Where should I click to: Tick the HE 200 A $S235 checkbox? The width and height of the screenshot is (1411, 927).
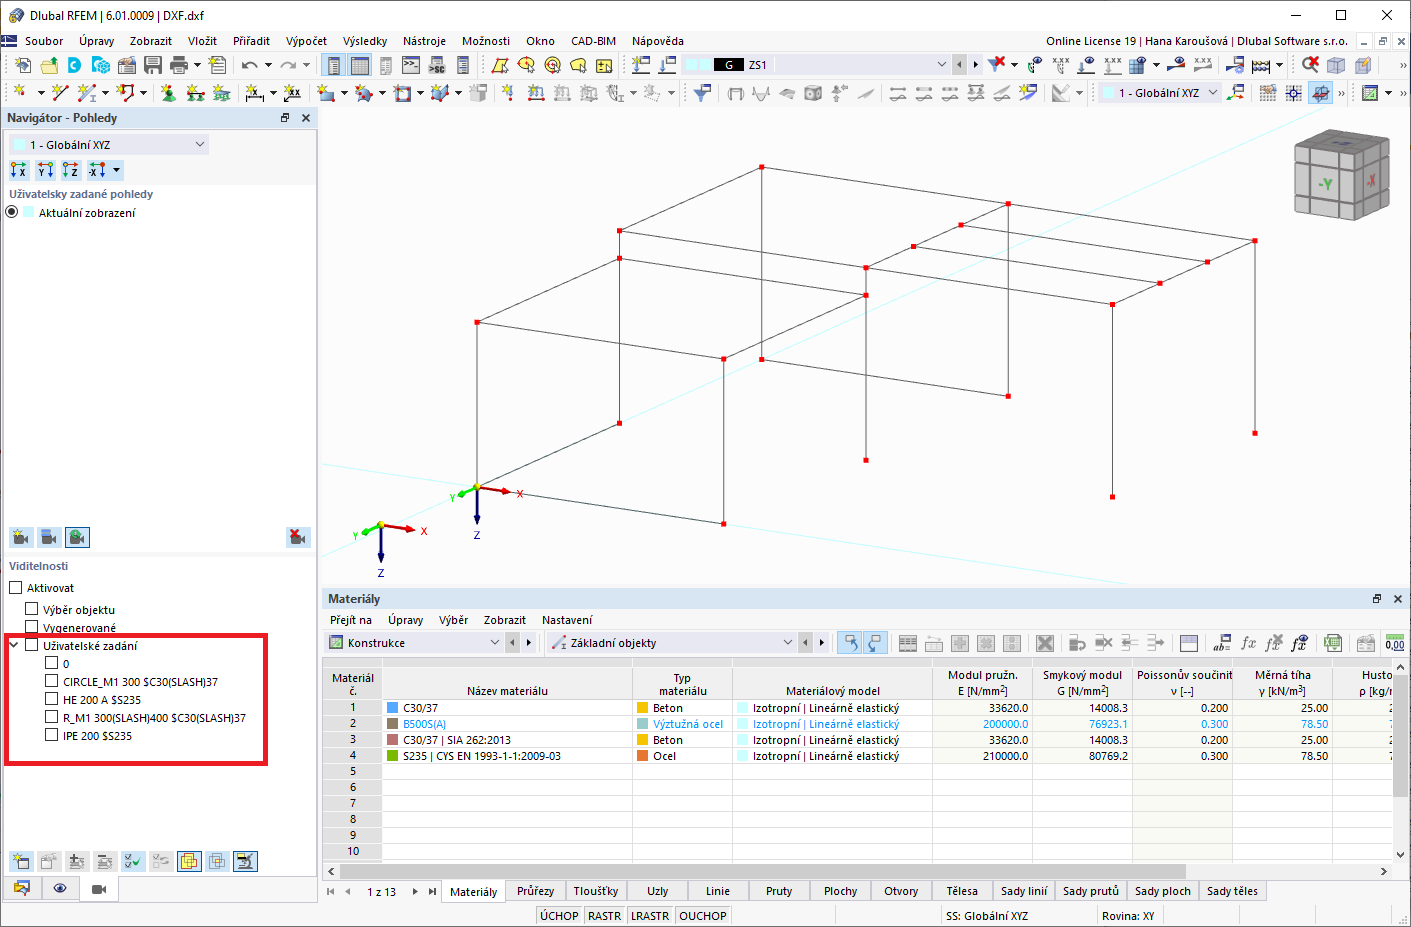[51, 699]
